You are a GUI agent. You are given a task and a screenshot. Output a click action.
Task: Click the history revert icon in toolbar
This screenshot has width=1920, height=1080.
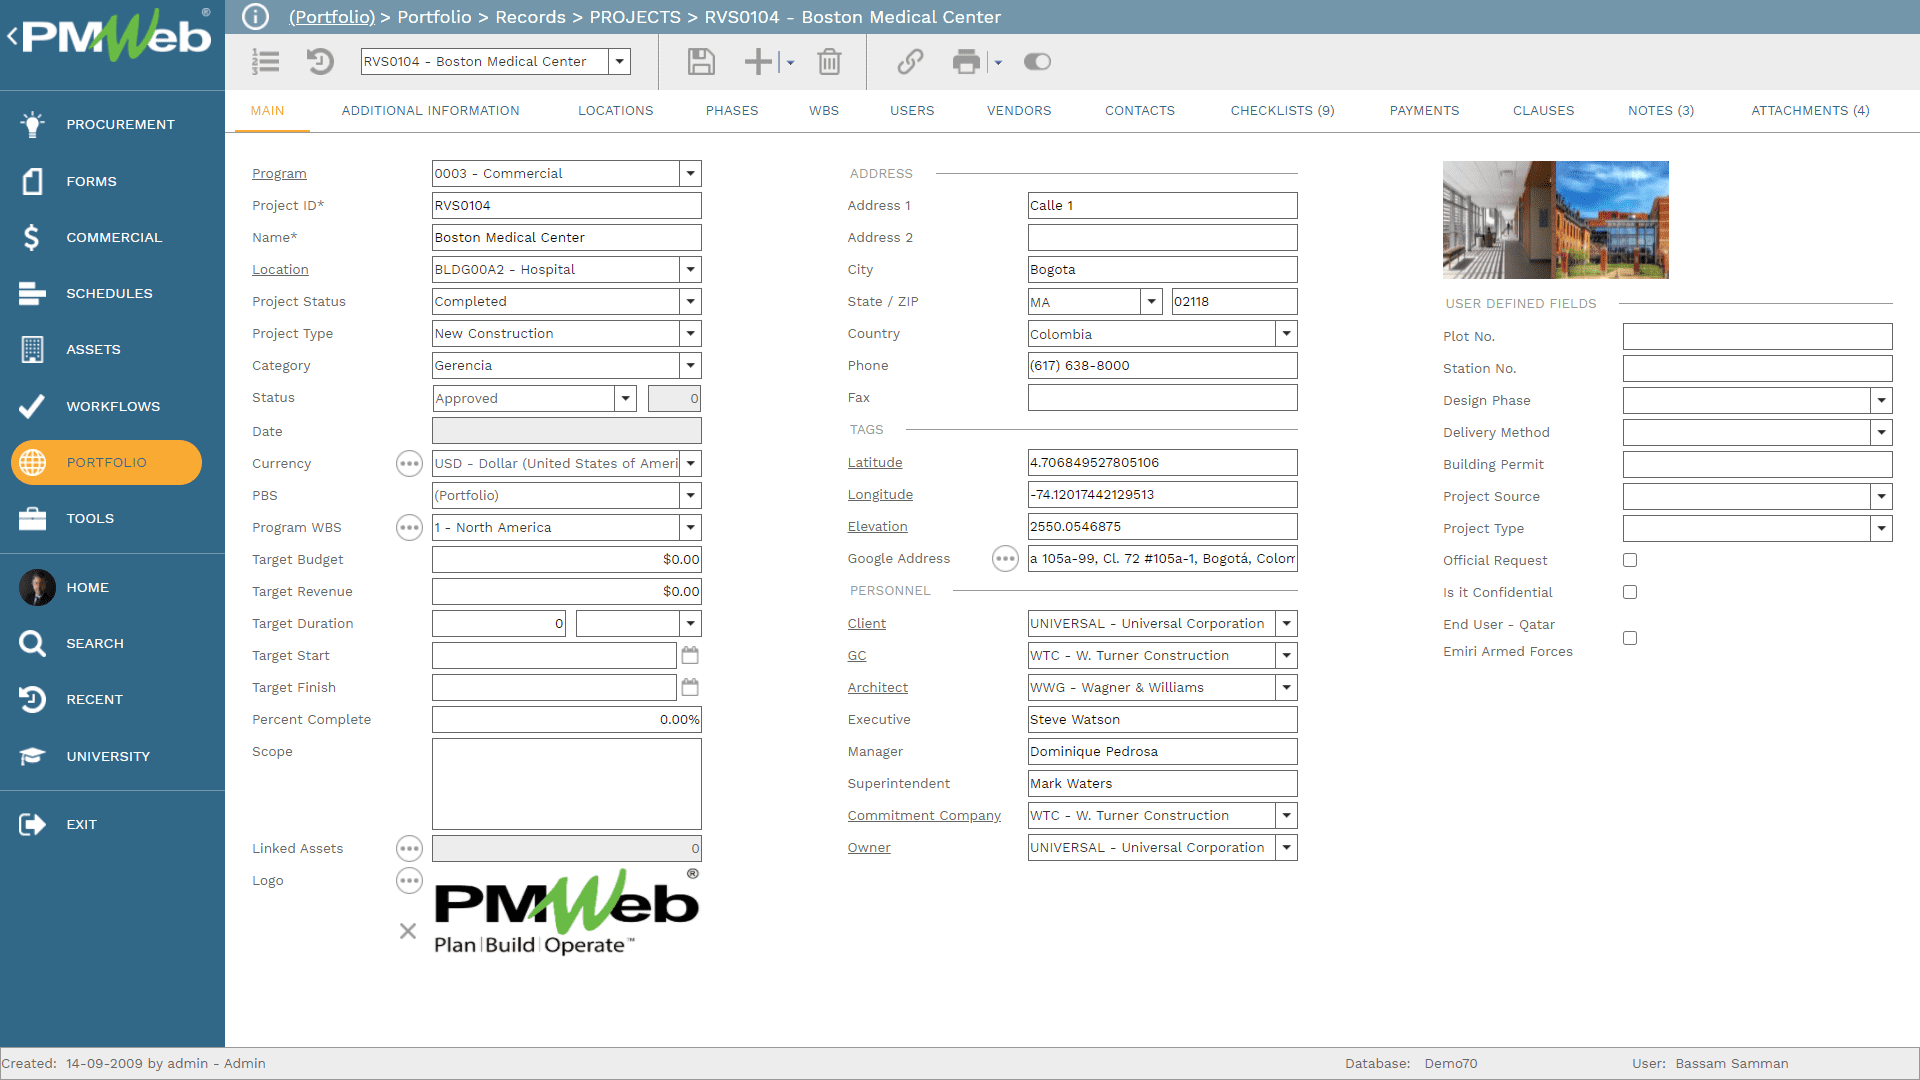coord(320,62)
